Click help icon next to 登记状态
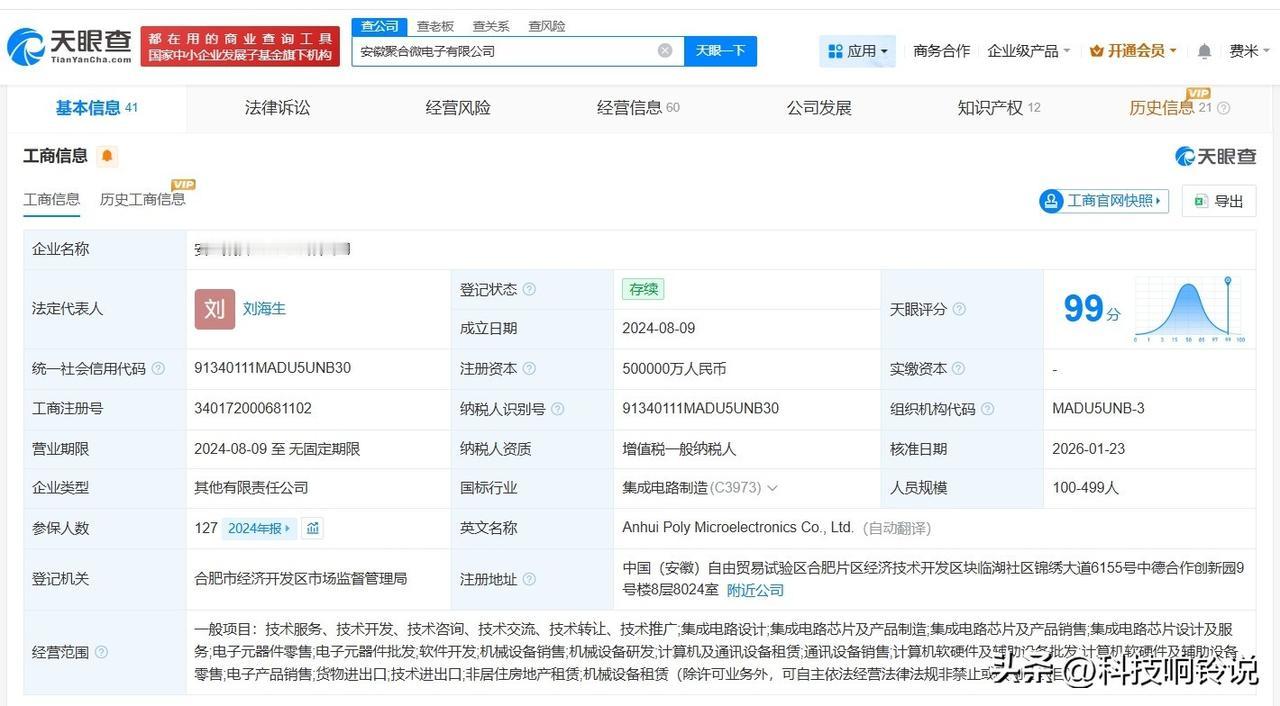The height and width of the screenshot is (706, 1280). 529,290
